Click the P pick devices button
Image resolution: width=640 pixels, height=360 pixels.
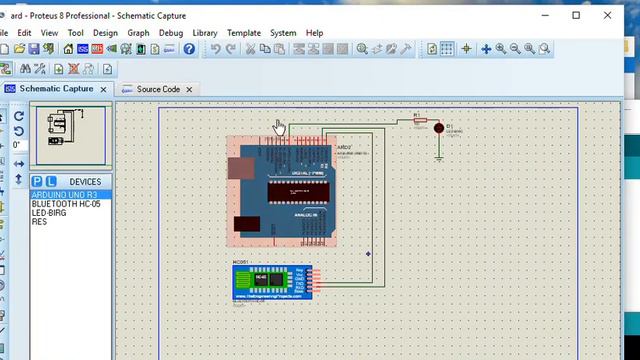(37, 182)
